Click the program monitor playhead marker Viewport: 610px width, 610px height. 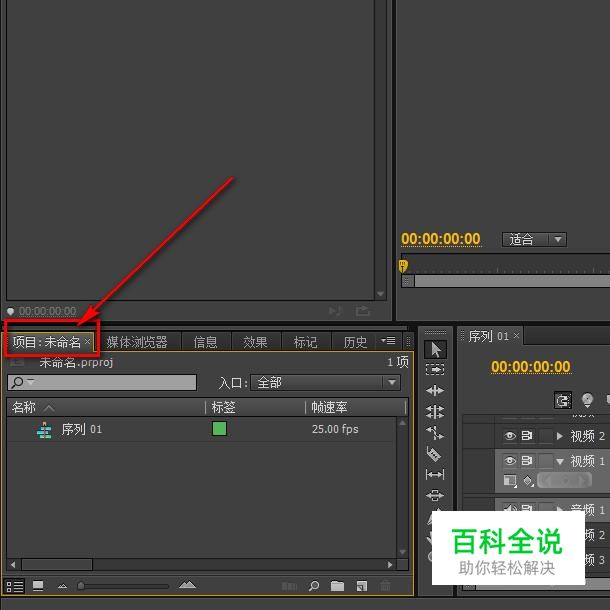click(403, 266)
